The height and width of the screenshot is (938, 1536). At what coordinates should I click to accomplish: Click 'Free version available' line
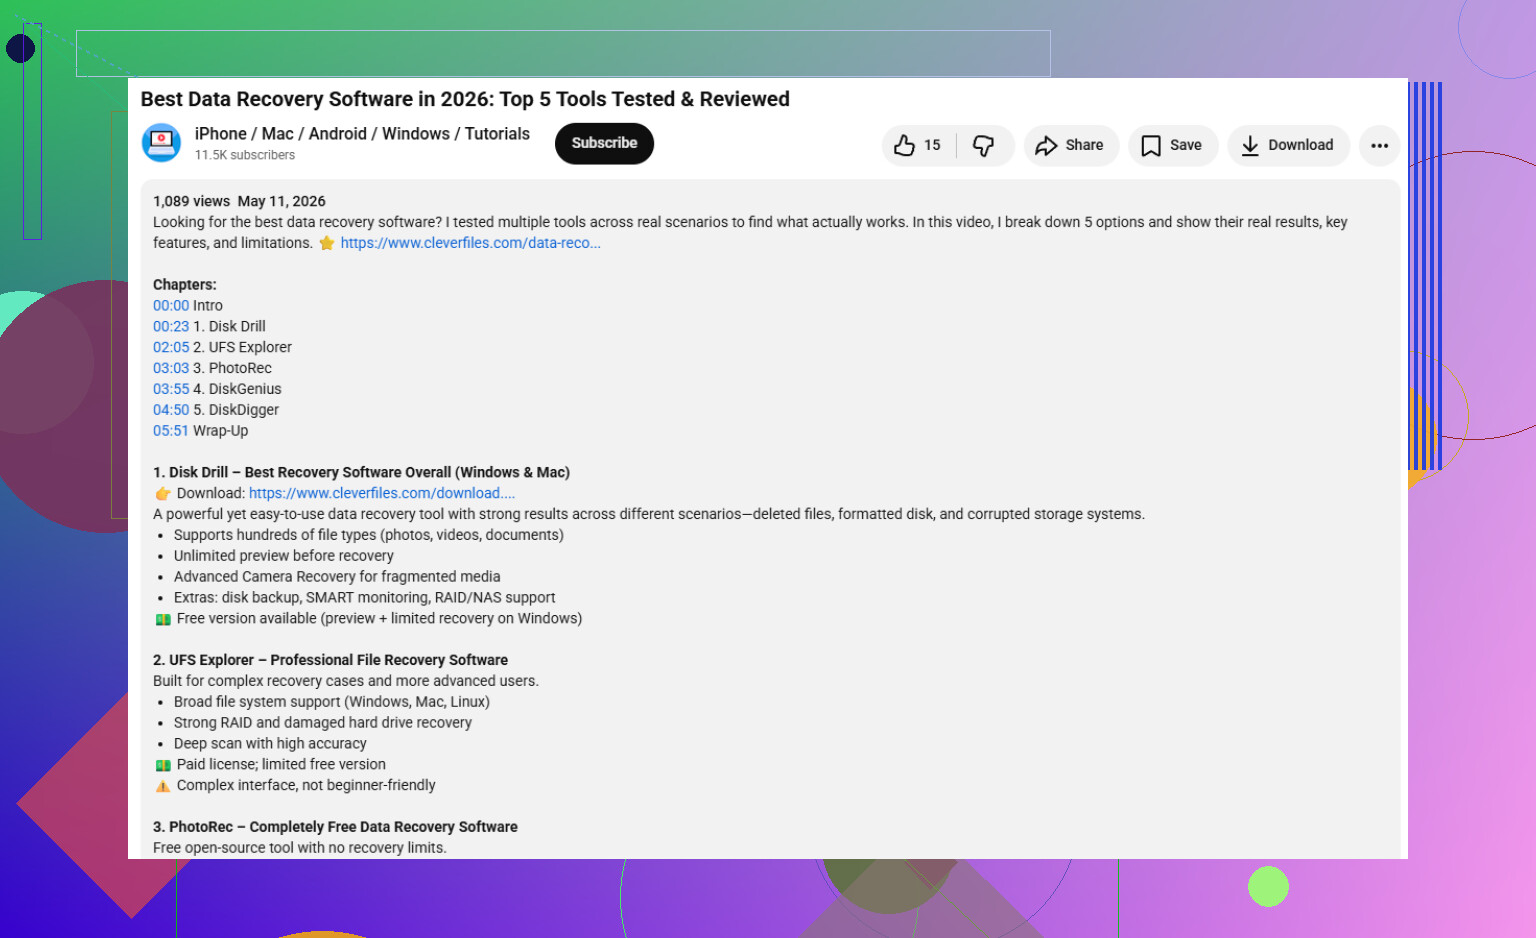tap(379, 619)
